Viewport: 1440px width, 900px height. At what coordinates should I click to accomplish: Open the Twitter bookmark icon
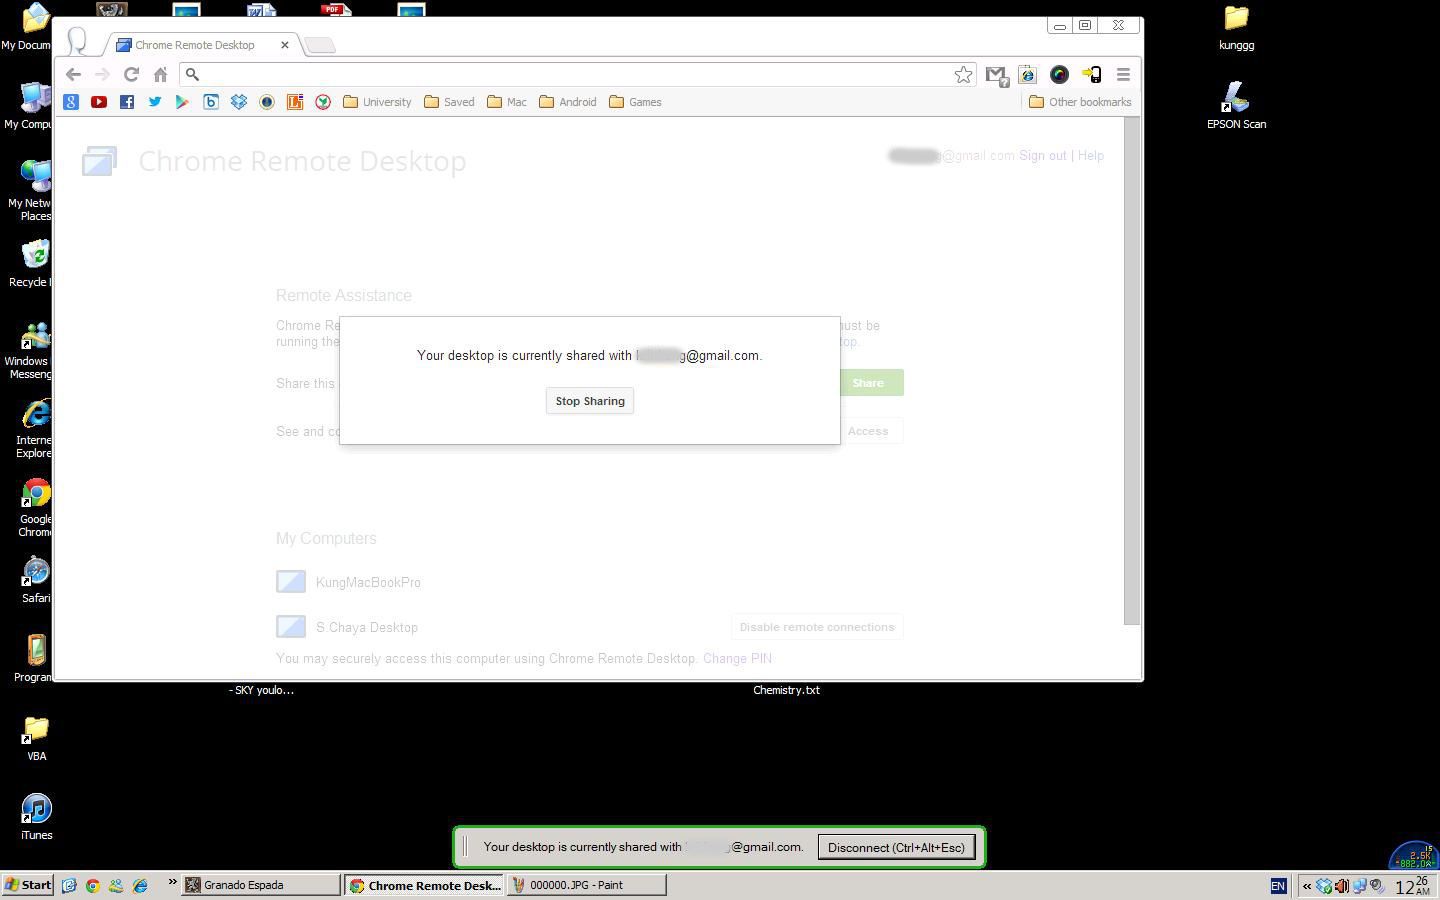[x=155, y=102]
